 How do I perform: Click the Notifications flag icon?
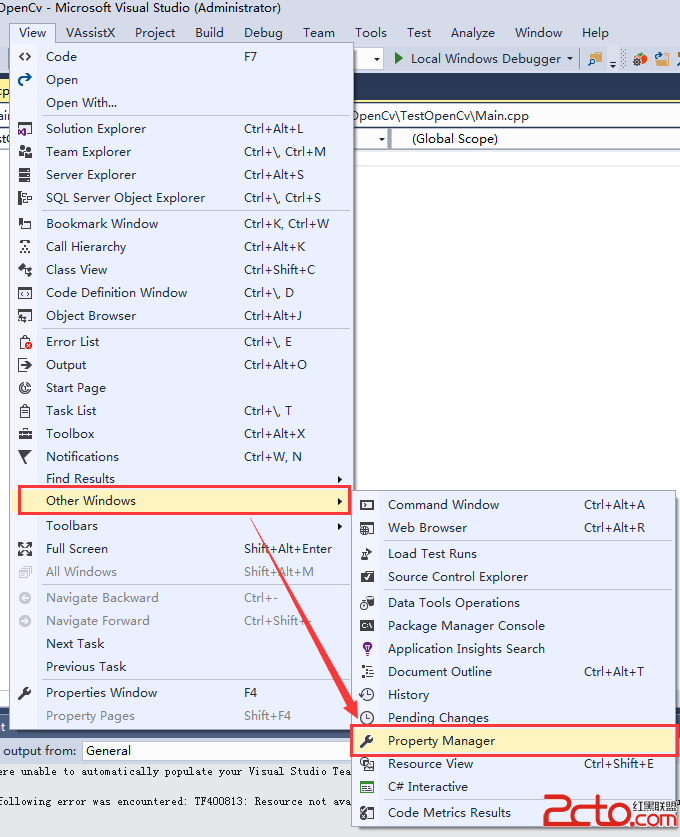25,456
